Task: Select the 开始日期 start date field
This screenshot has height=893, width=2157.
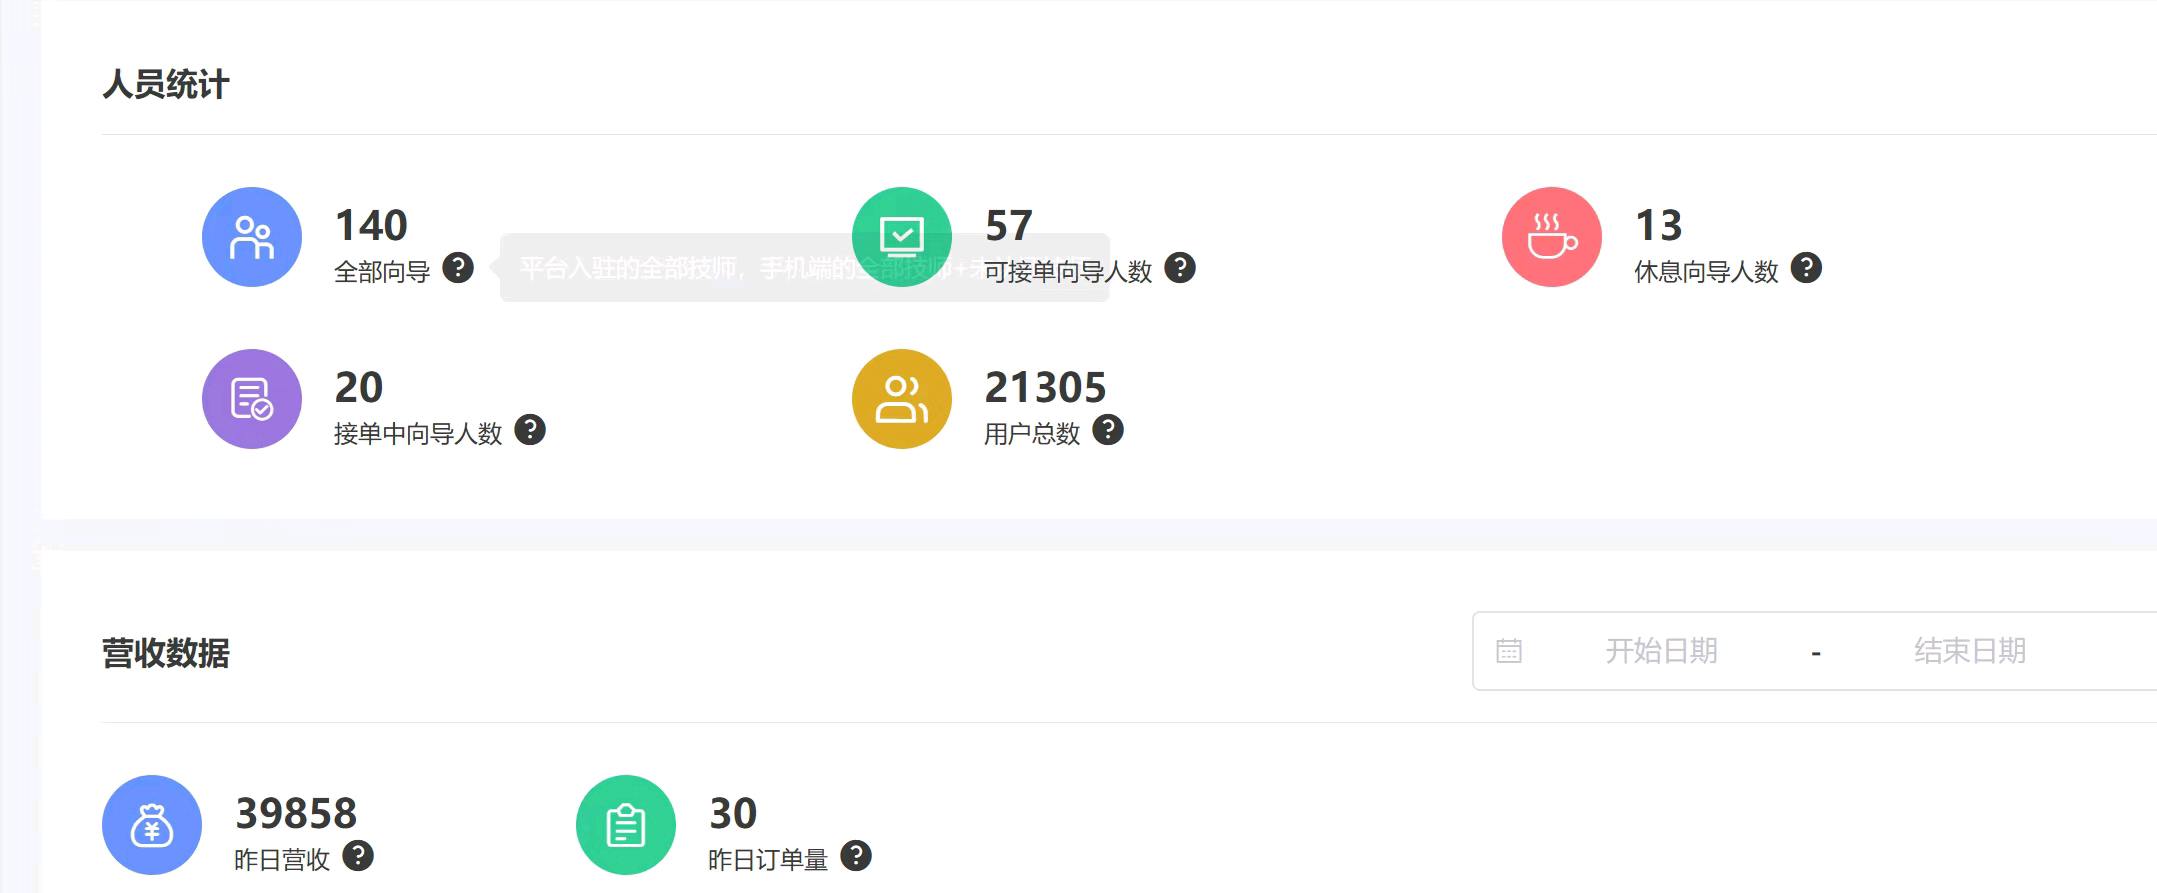Action: [x=1661, y=651]
